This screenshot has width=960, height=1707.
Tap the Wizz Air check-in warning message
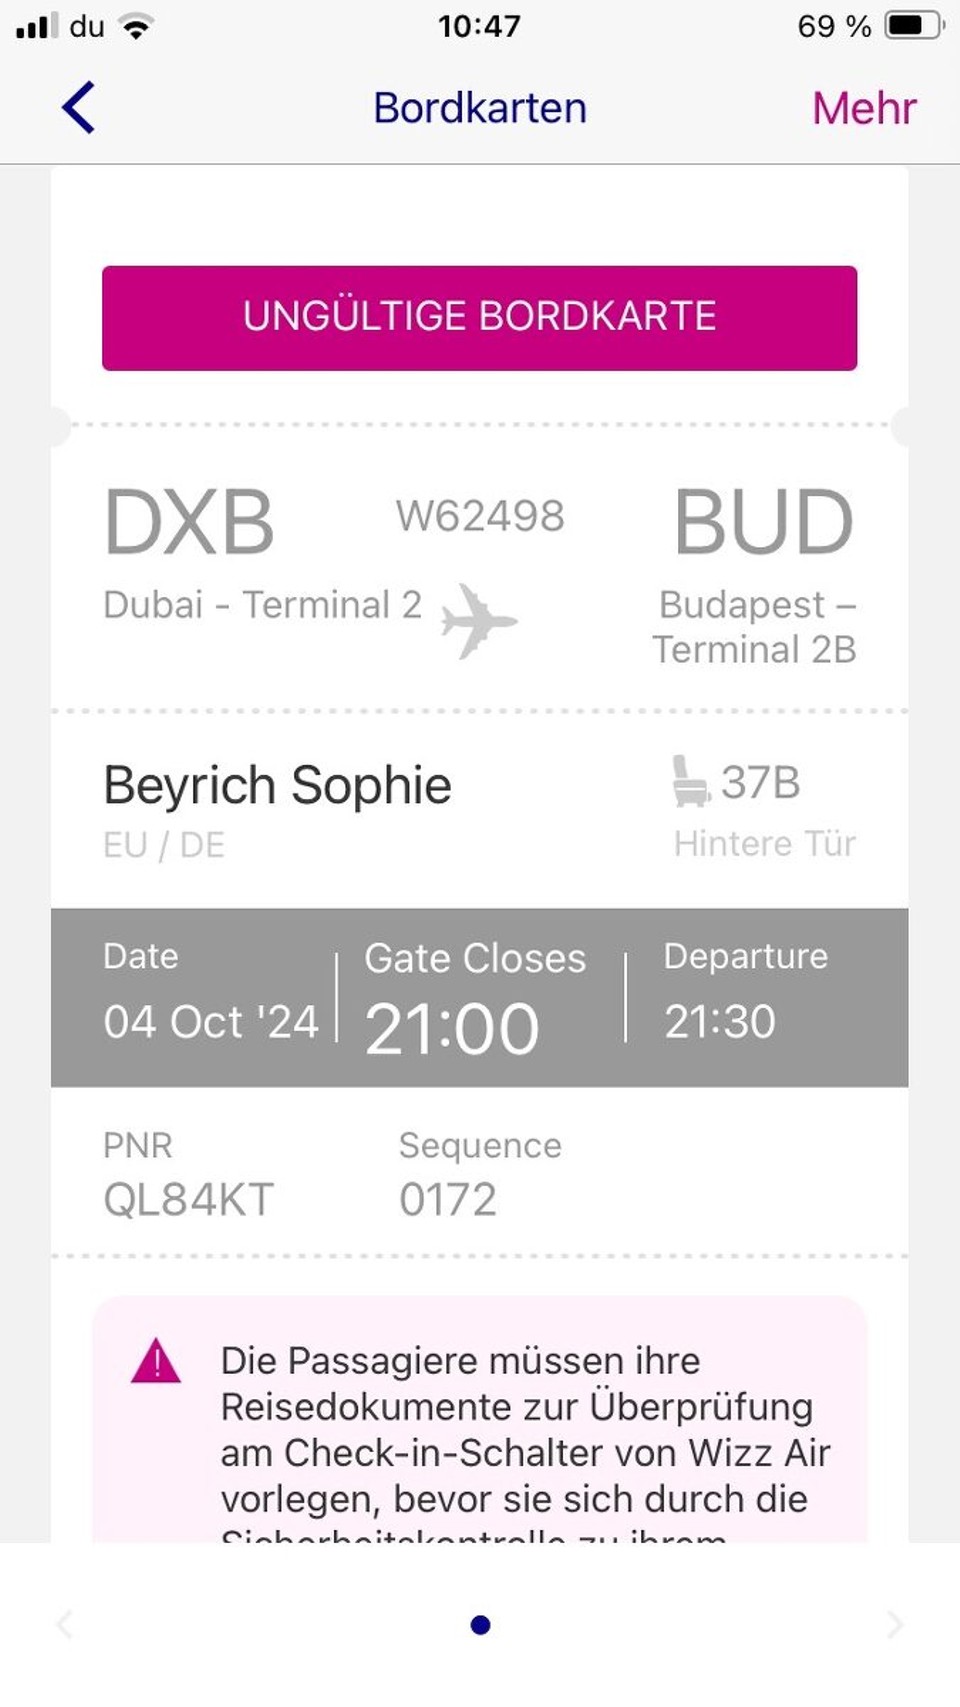click(x=524, y=1430)
